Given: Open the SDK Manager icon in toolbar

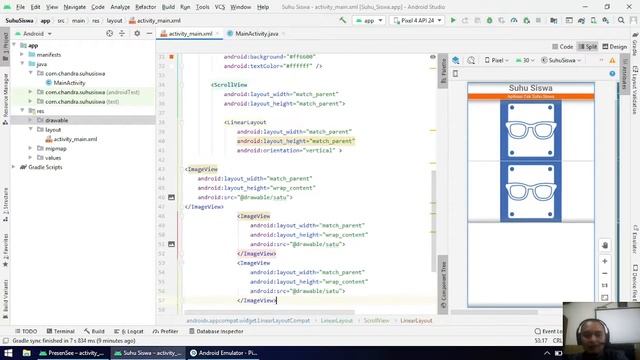Looking at the screenshot, I should click(x=606, y=20).
